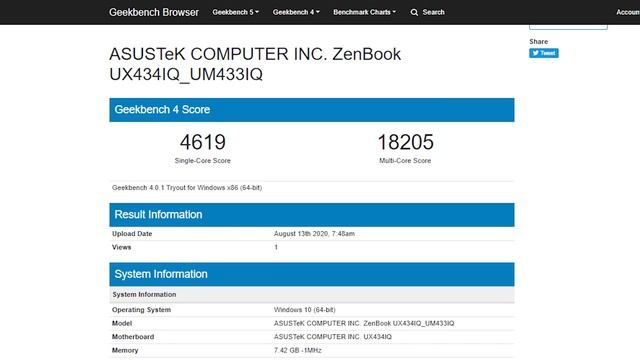Click the Operating System label
Image resolution: width=640 pixels, height=360 pixels.
point(141,310)
